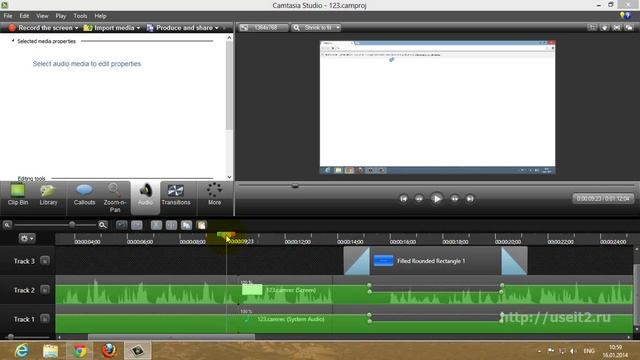Open Google Chrome from taskbar
The image size is (640, 360).
(80, 351)
